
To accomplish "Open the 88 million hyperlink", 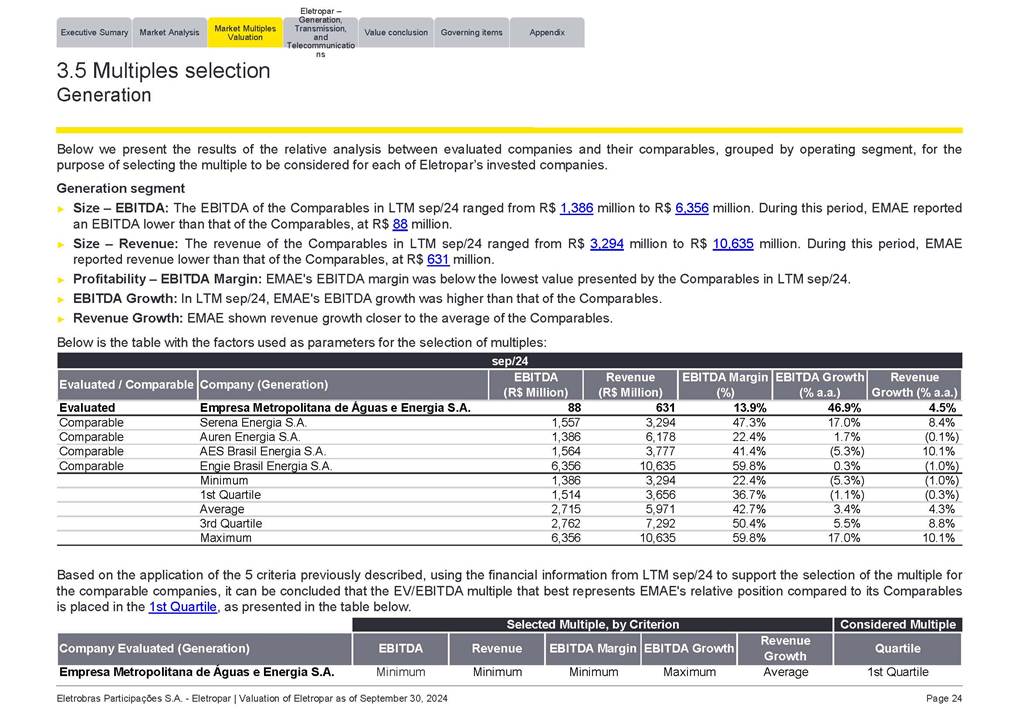I will [x=400, y=224].
